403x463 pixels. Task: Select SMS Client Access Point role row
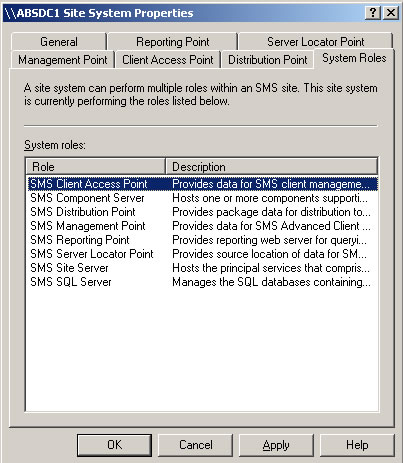pyautogui.click(x=203, y=184)
